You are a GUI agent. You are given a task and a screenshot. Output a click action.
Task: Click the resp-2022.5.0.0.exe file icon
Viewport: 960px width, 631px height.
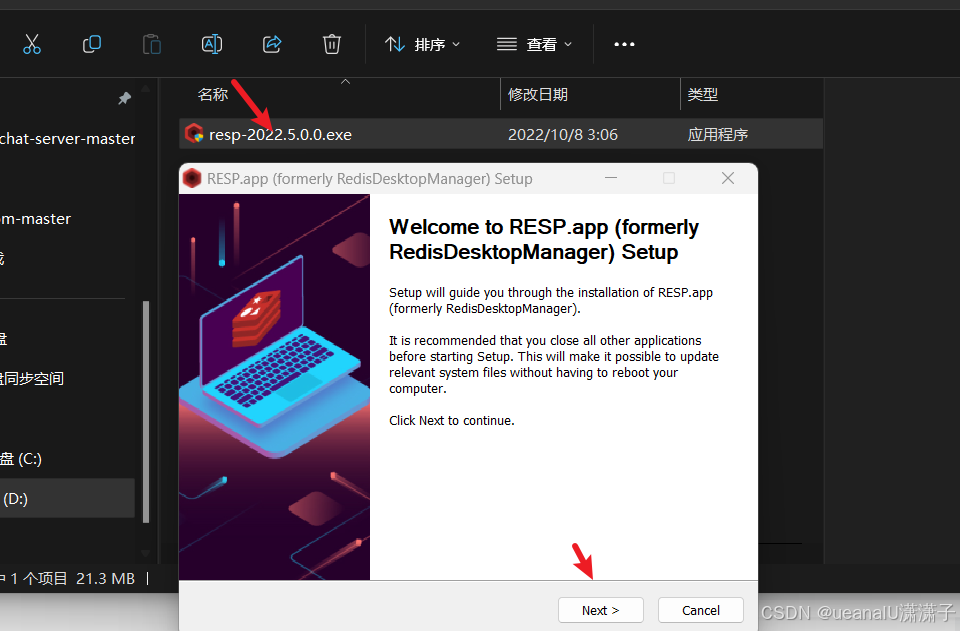194,133
